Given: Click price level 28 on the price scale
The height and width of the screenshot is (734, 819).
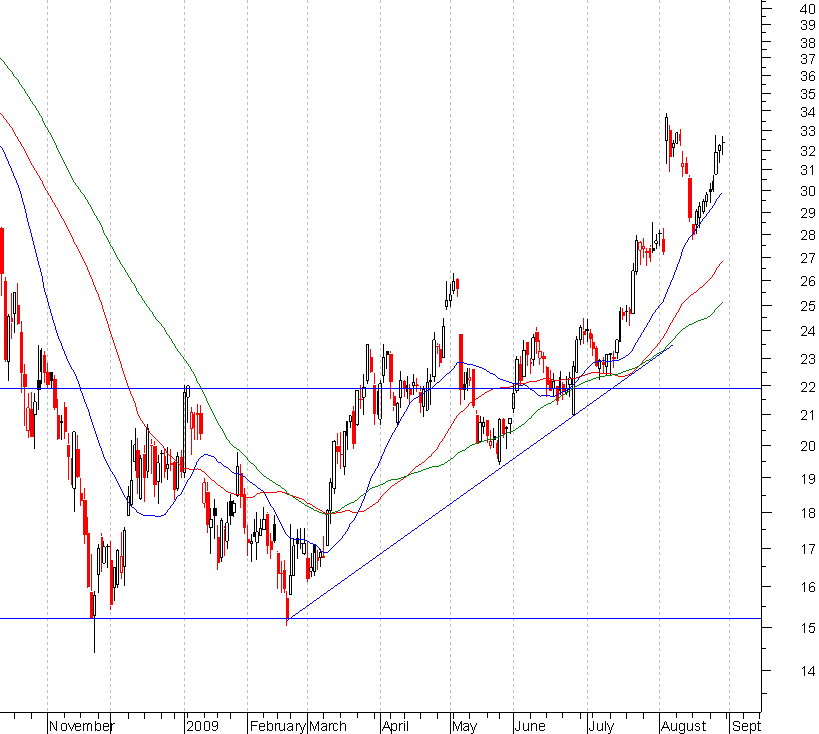Looking at the screenshot, I should (808, 236).
